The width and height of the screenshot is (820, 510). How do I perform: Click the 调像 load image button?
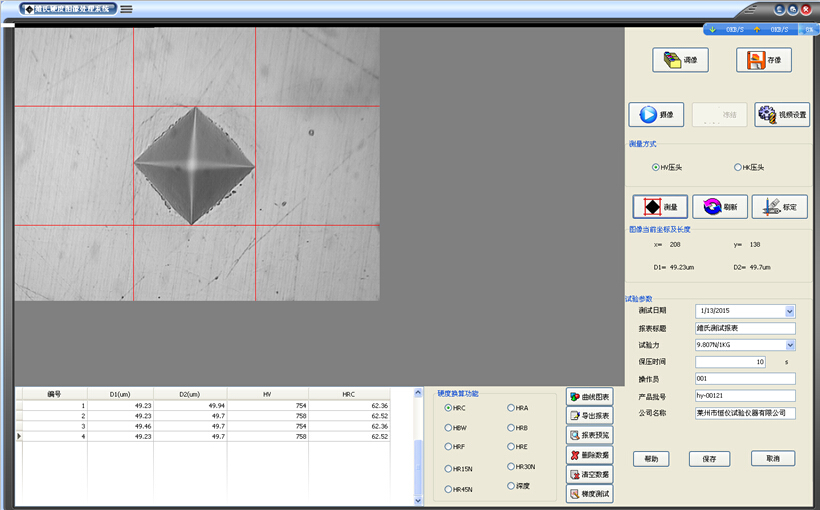tap(680, 60)
